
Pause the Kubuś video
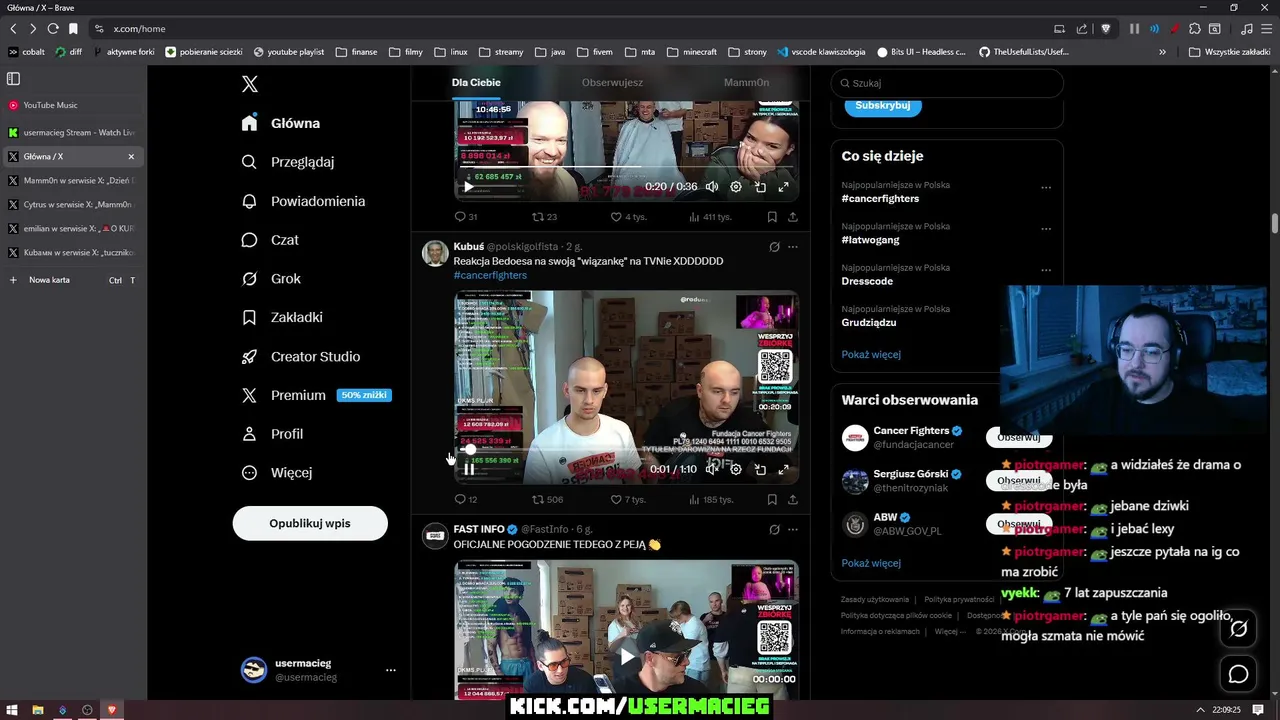(468, 469)
